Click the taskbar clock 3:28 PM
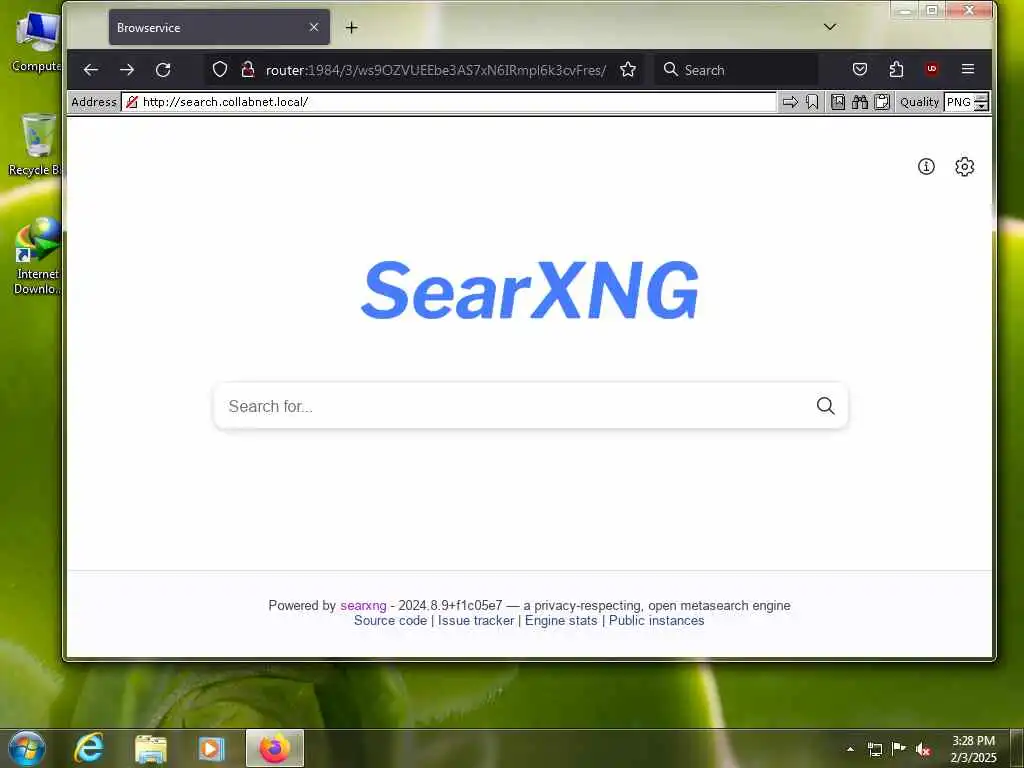Image resolution: width=1024 pixels, height=768 pixels. point(973,749)
